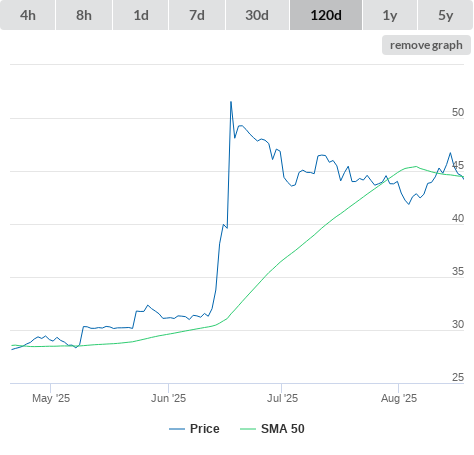Select the 4h time range tab
The height and width of the screenshot is (455, 474).
28,15
